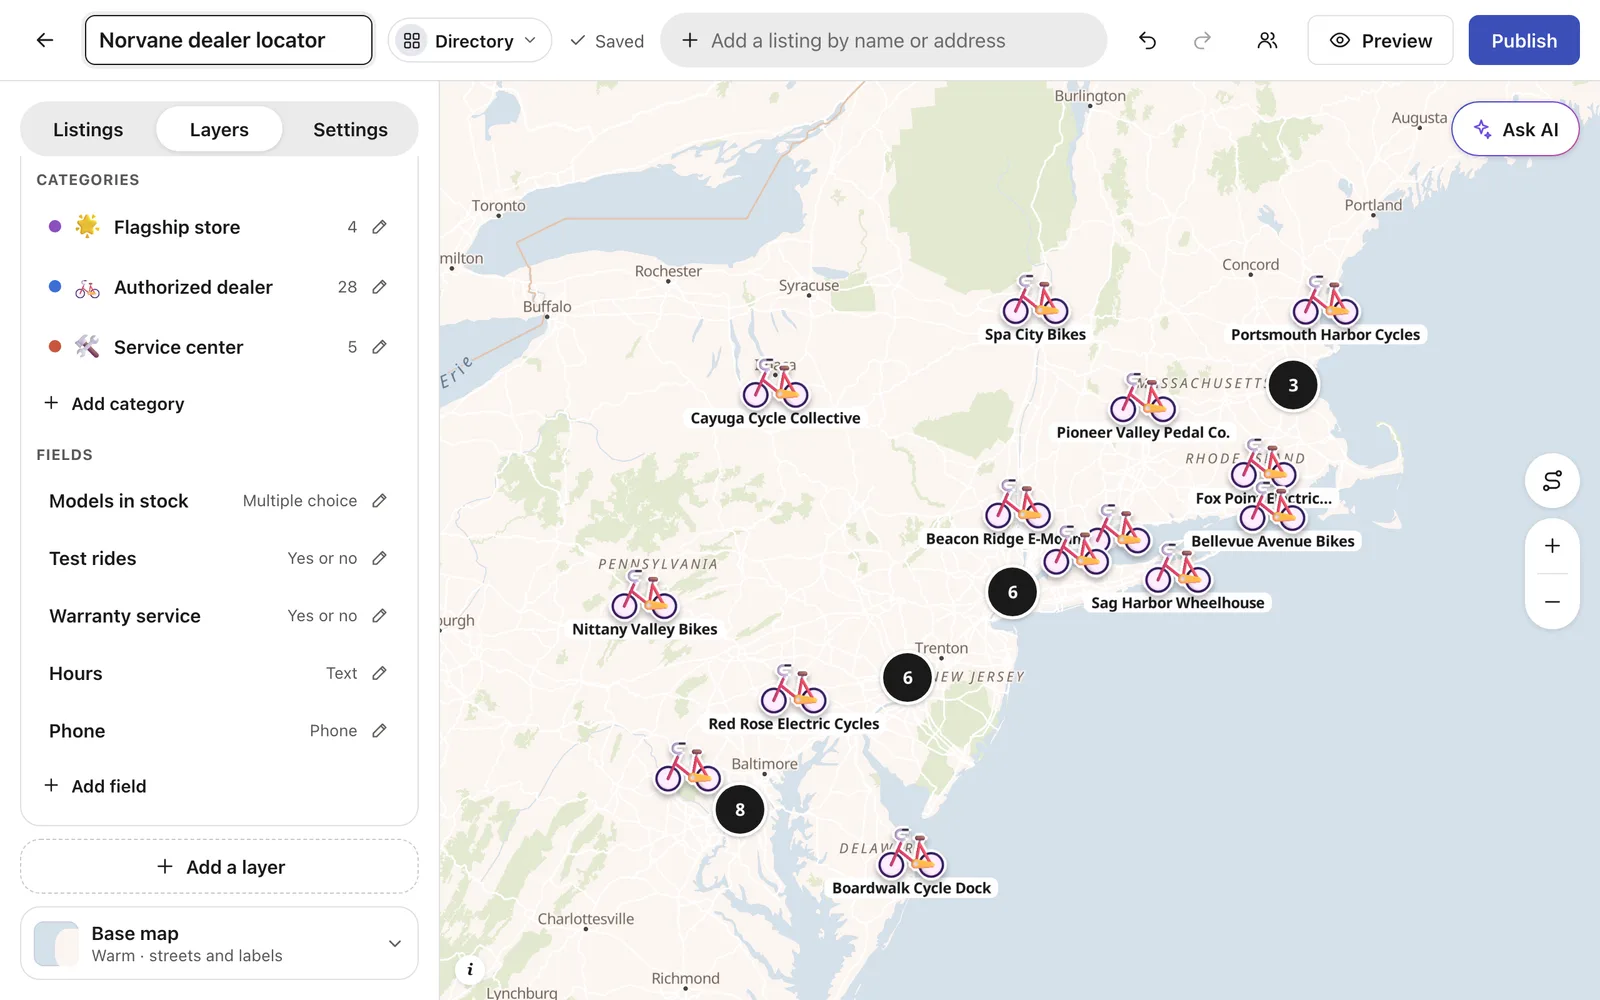
Task: Open the Directory dropdown
Action: pos(470,40)
